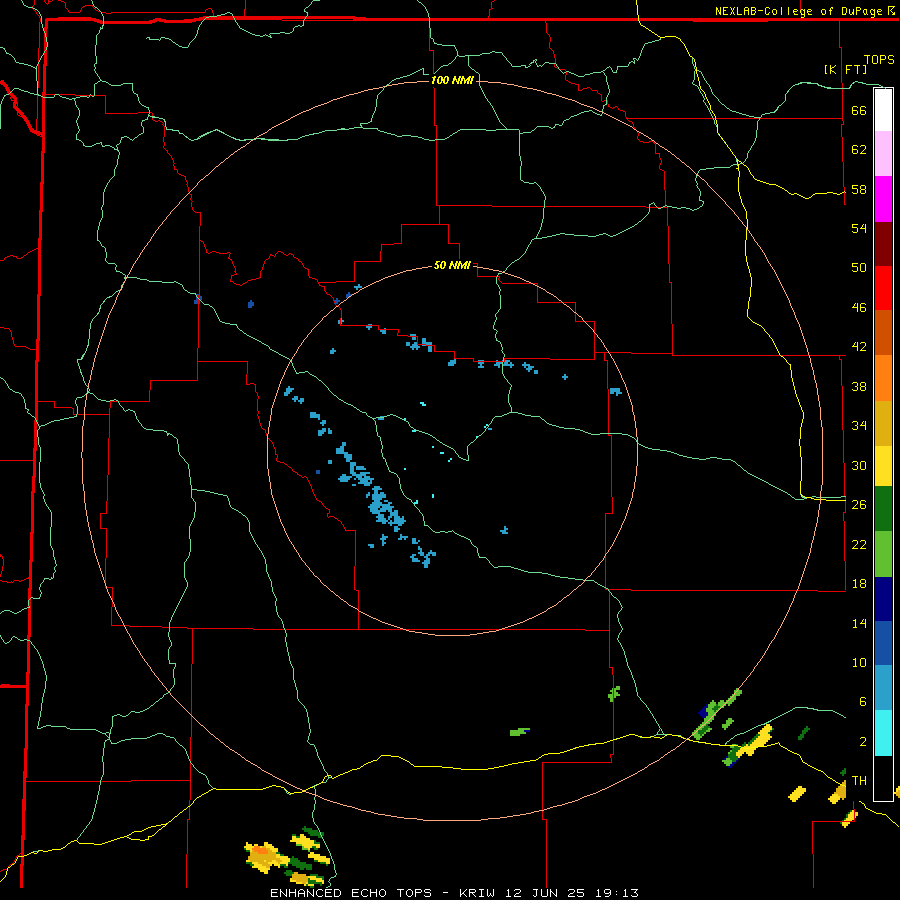This screenshot has width=900, height=900.
Task: Click the "50" legend value
Action: (x=859, y=268)
